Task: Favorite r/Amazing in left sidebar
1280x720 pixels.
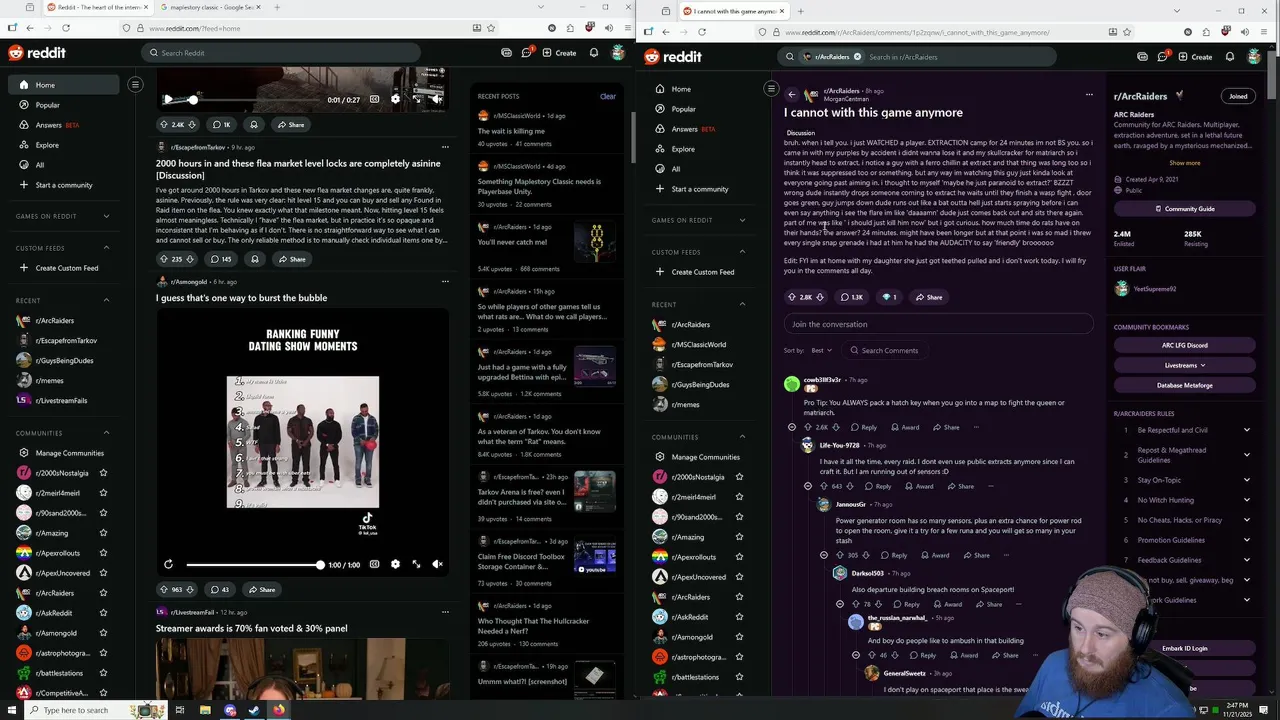Action: pos(103,533)
